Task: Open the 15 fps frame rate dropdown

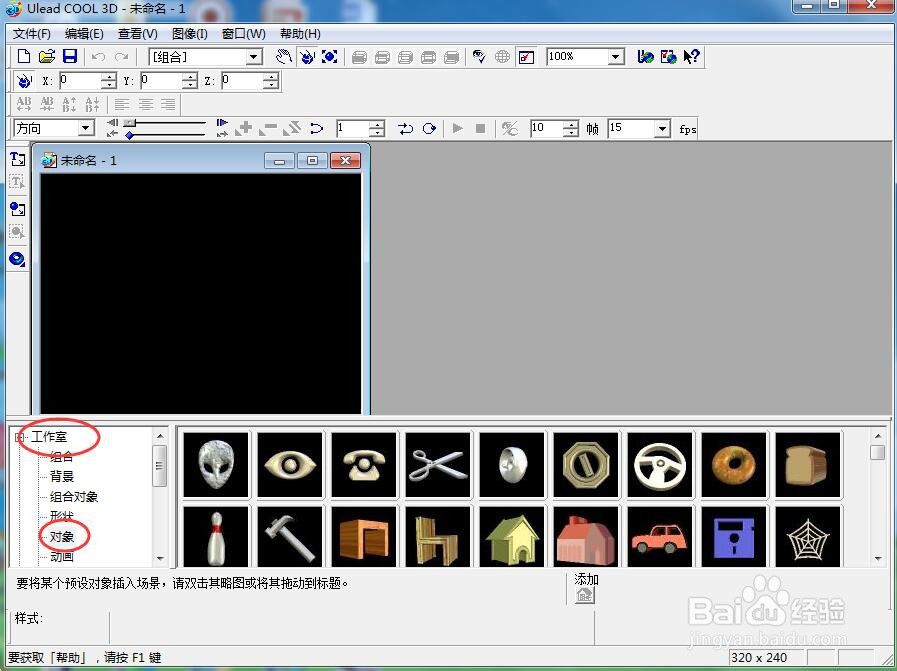Action: tap(662, 128)
